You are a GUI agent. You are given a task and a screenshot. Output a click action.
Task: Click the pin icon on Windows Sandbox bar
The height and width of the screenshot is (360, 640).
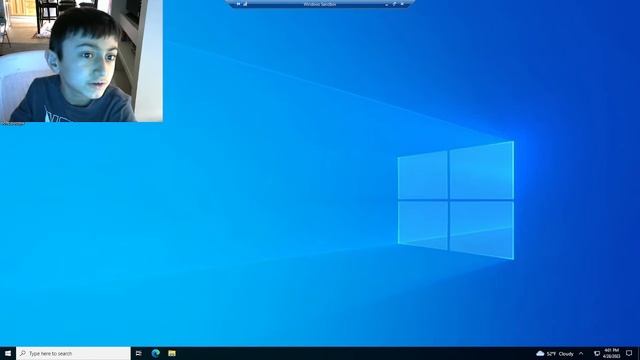click(x=238, y=4)
